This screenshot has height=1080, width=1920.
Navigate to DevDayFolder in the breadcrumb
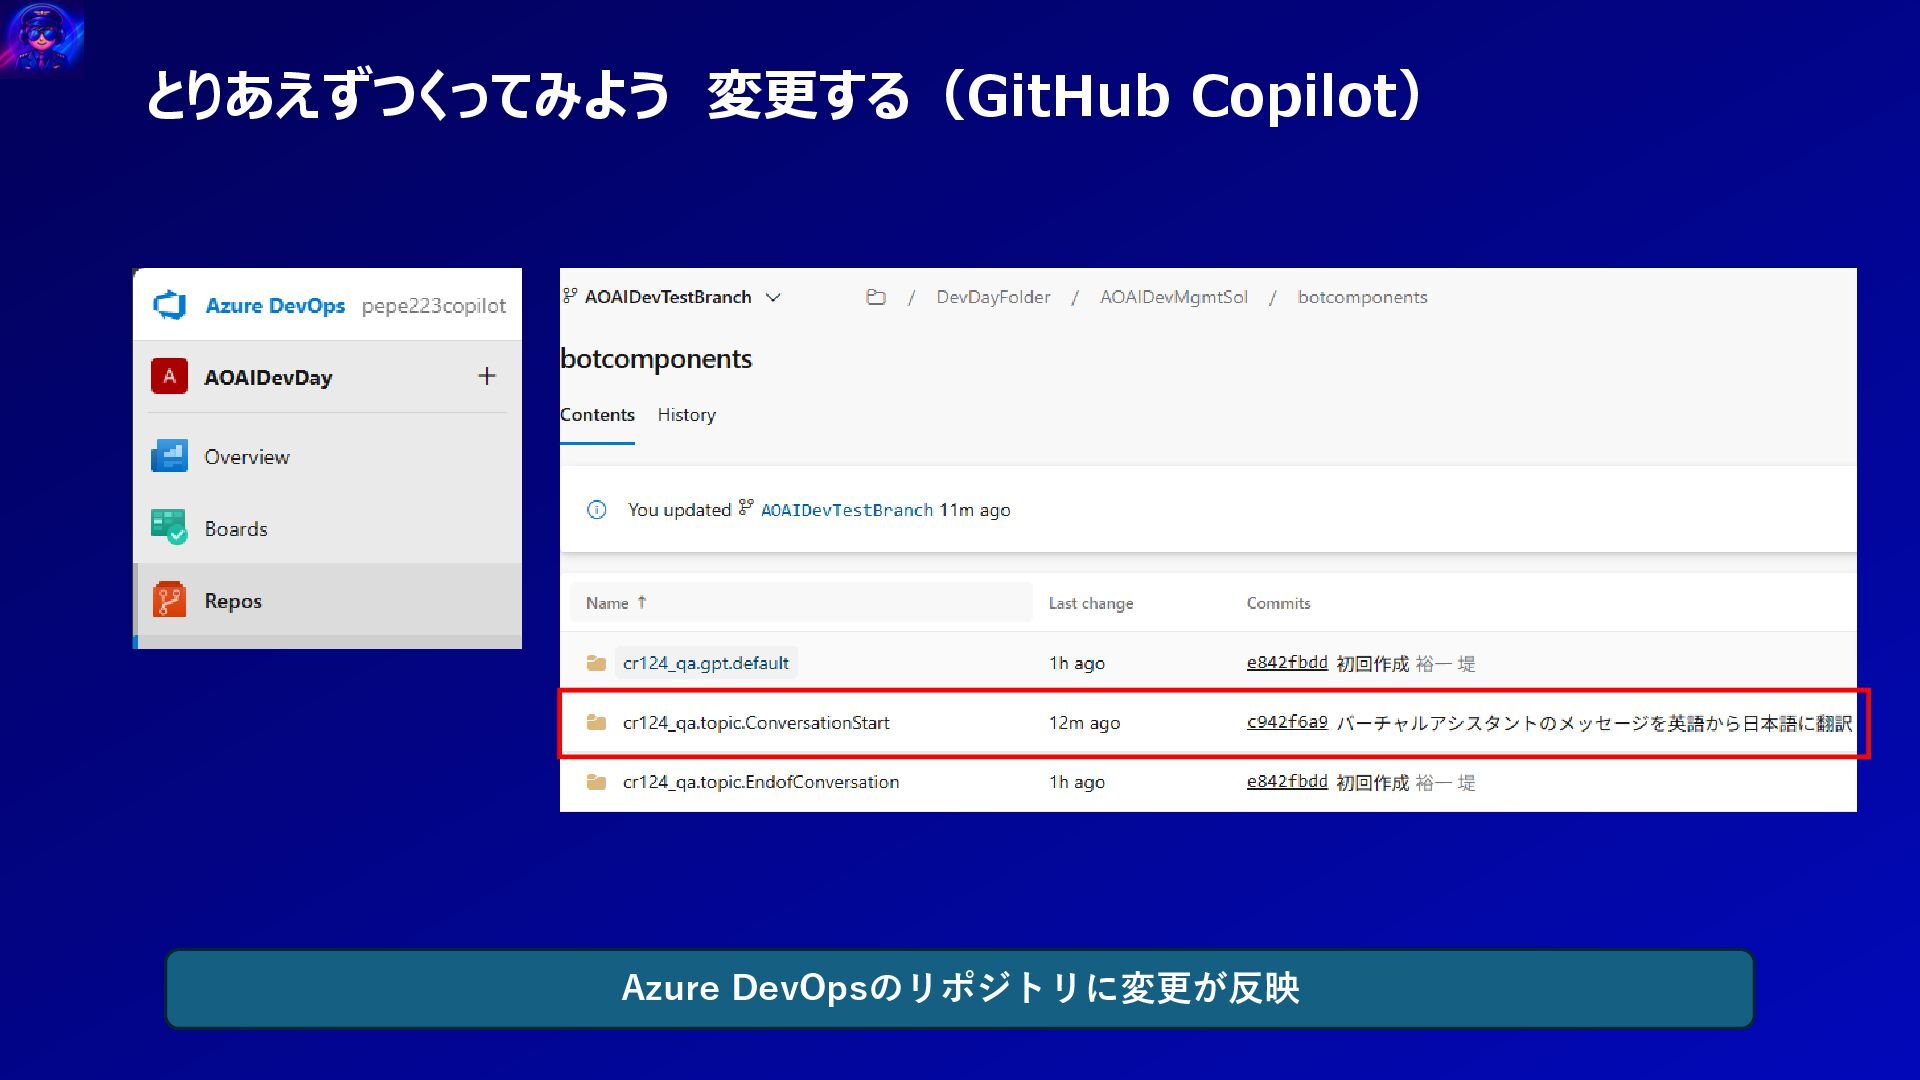[993, 297]
